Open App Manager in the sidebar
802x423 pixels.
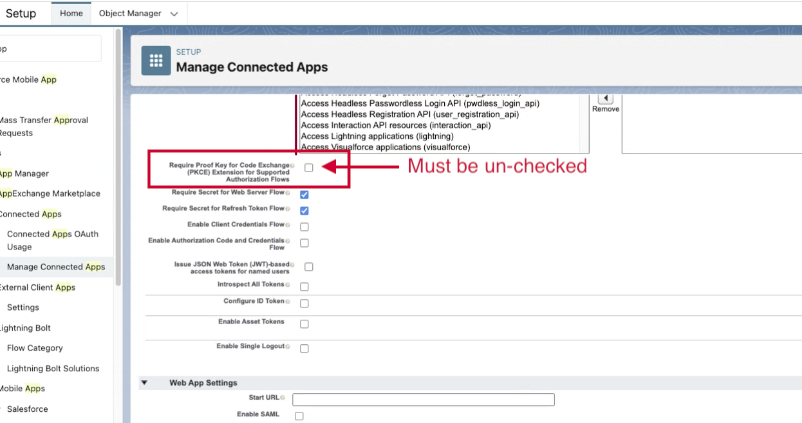point(24,173)
